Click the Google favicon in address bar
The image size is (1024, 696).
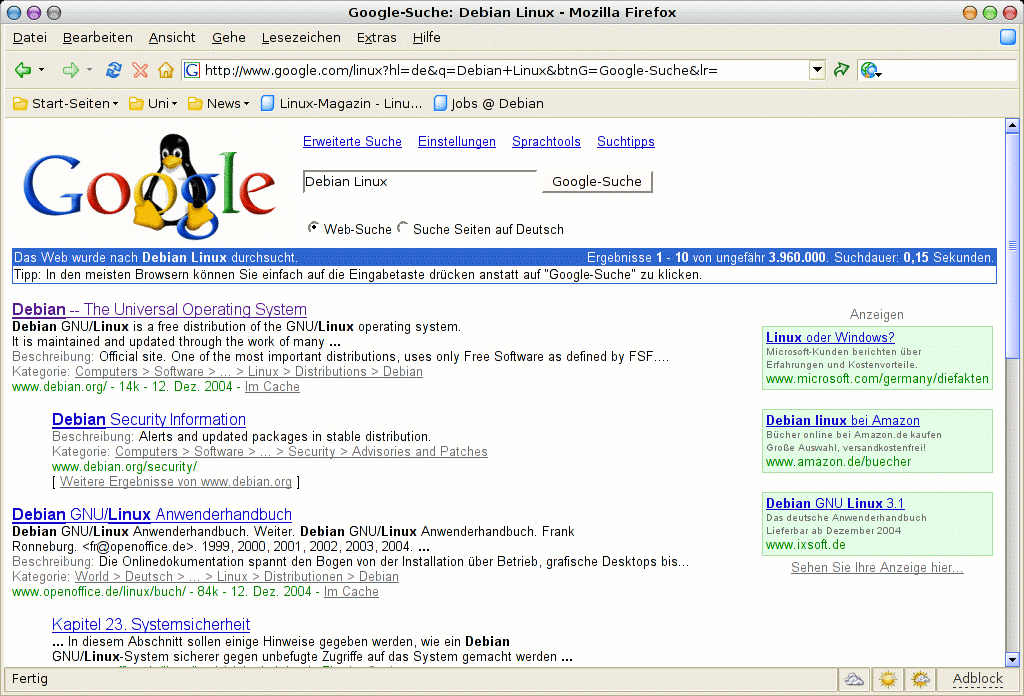point(191,70)
